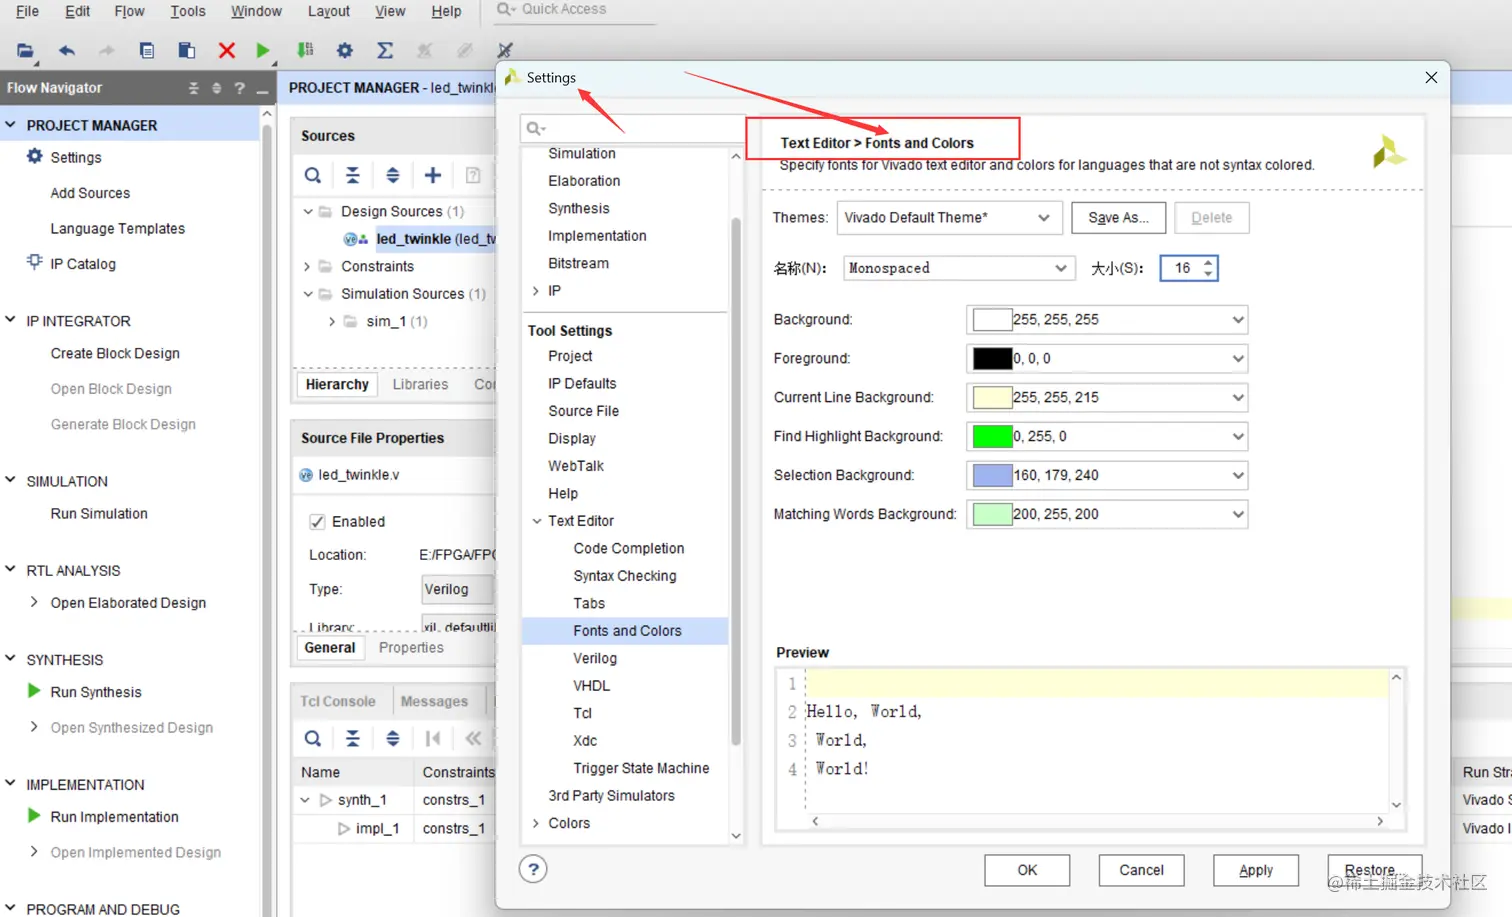Click the Open Project folder toolbar icon
Viewport: 1512px width, 917px height.
25,50
